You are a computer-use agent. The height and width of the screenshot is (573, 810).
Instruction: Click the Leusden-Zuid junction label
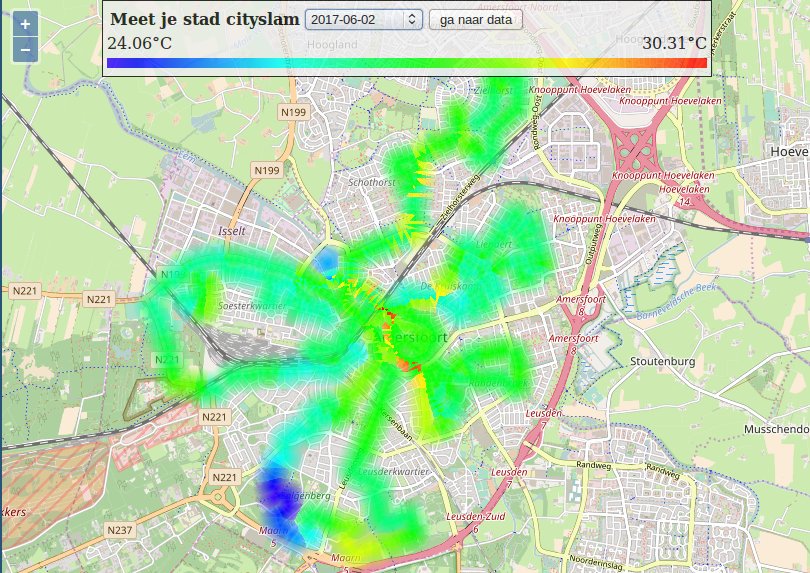[x=476, y=516]
